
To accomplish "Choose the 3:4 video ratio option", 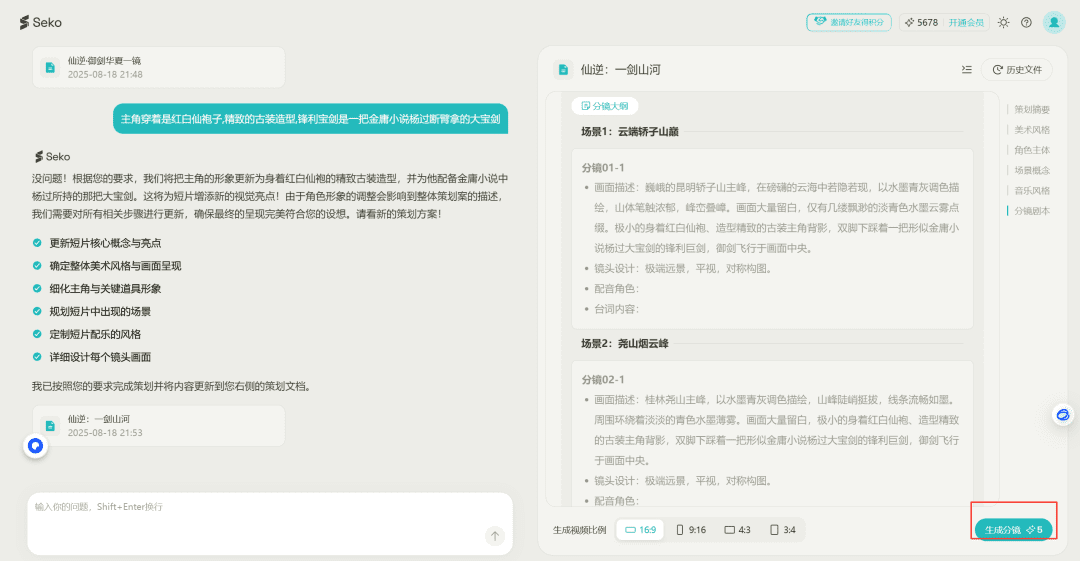I will coord(783,530).
